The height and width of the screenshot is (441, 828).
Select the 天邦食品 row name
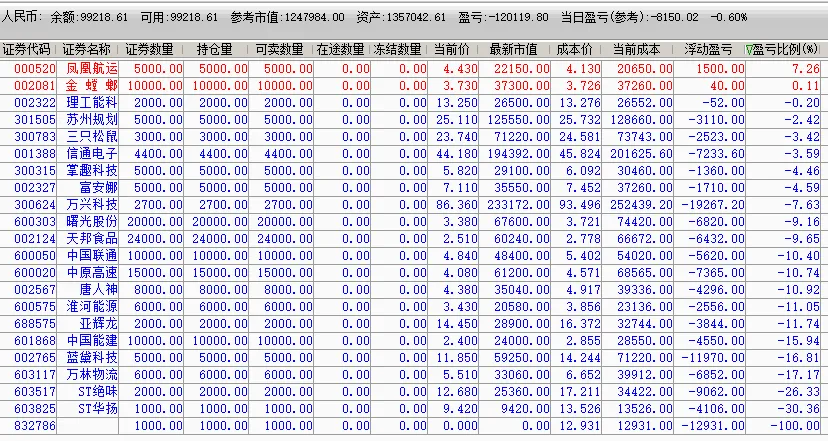pyautogui.click(x=92, y=239)
